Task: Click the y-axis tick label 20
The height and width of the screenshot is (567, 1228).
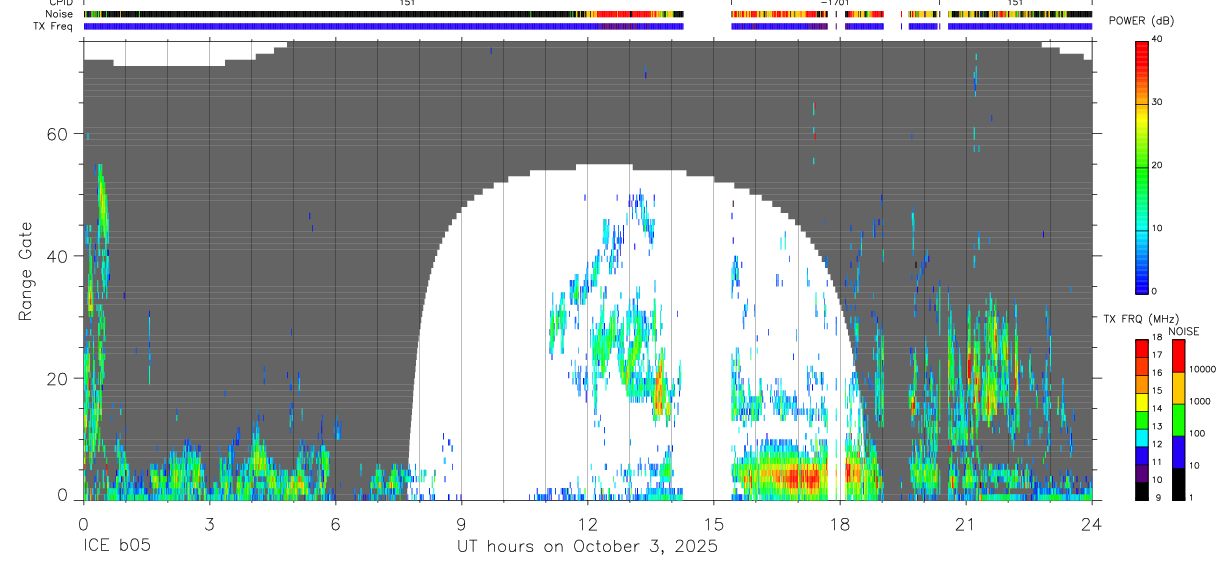Action: pos(59,379)
